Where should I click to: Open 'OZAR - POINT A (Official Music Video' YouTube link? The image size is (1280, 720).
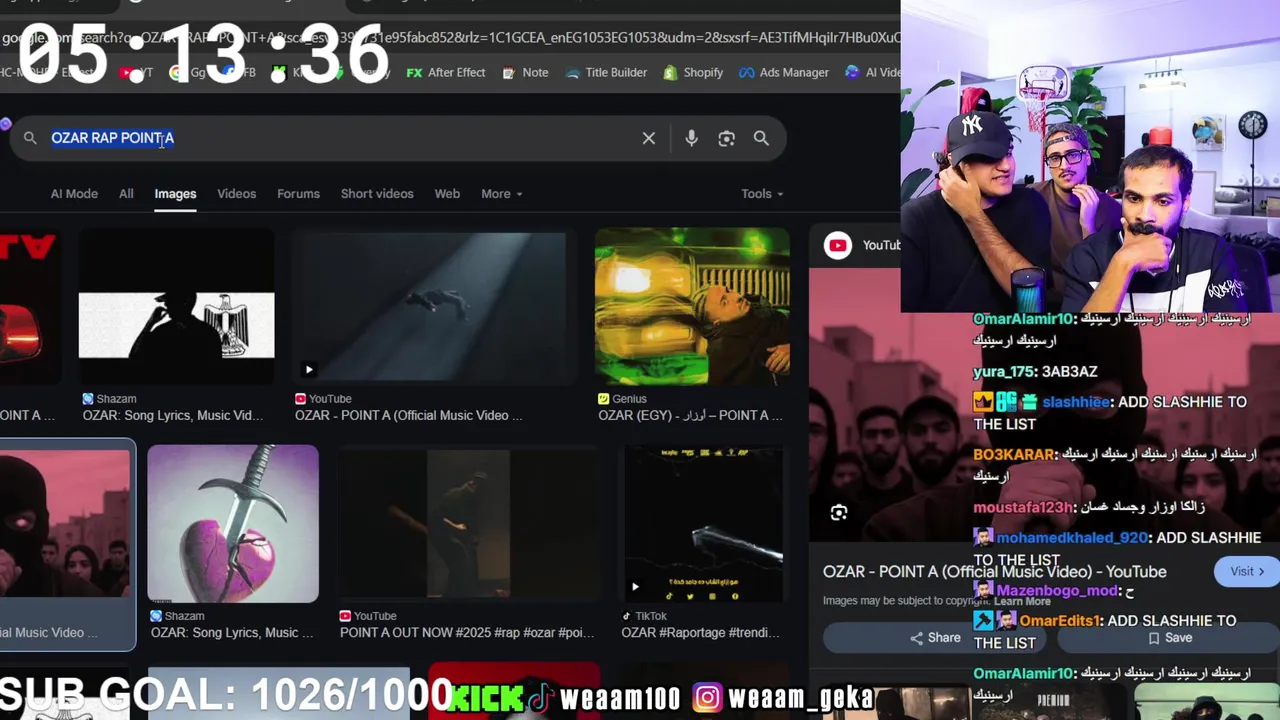point(409,415)
